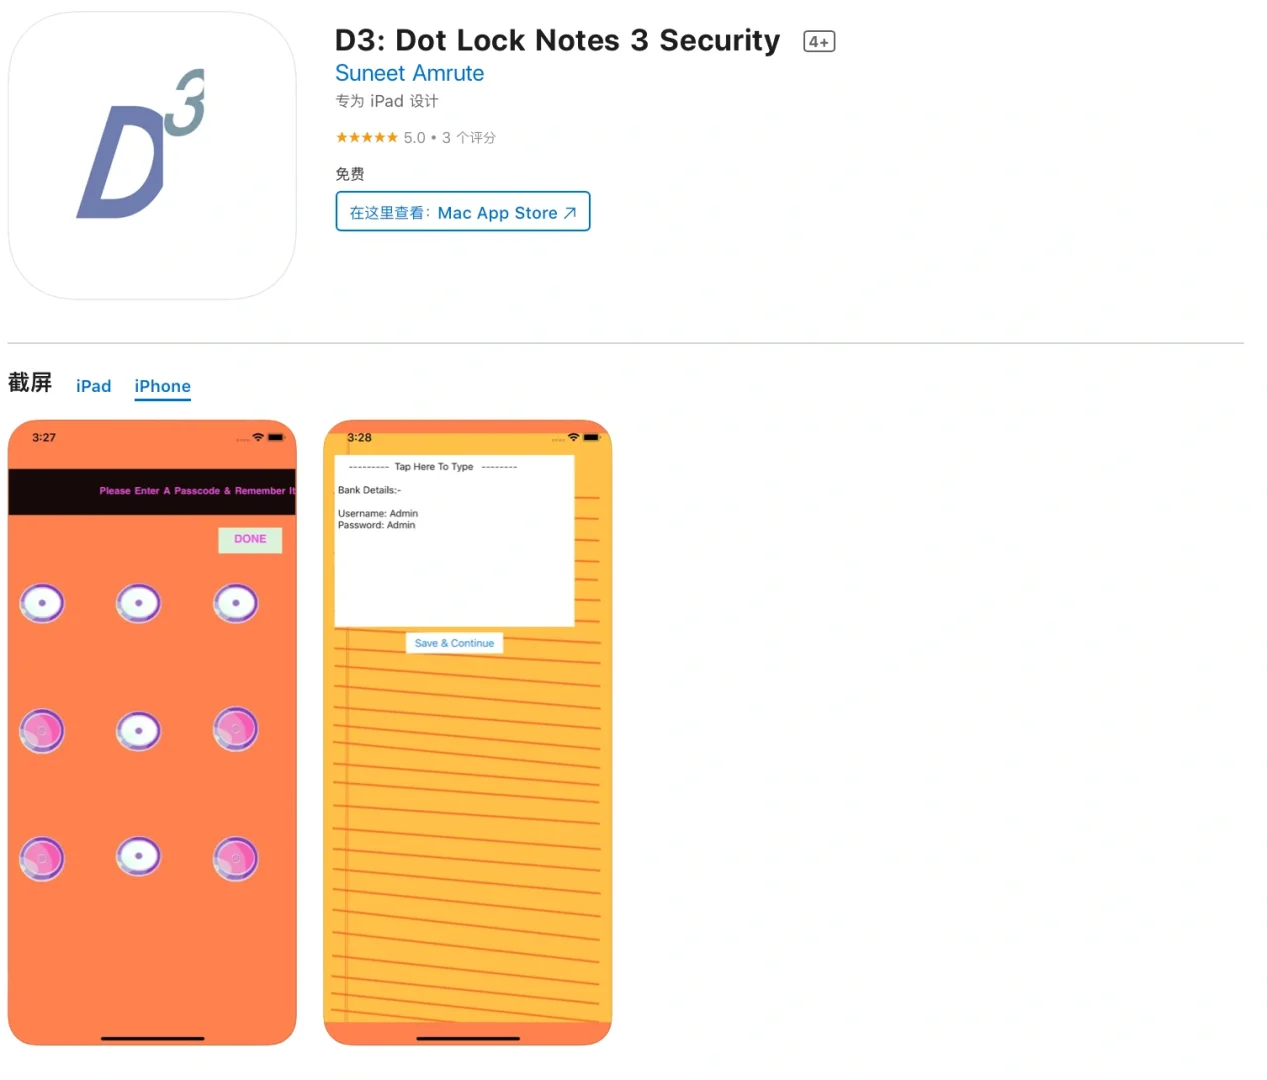This screenshot has width=1267, height=1080.
Task: Click the five-star rating stars
Action: 367,137
